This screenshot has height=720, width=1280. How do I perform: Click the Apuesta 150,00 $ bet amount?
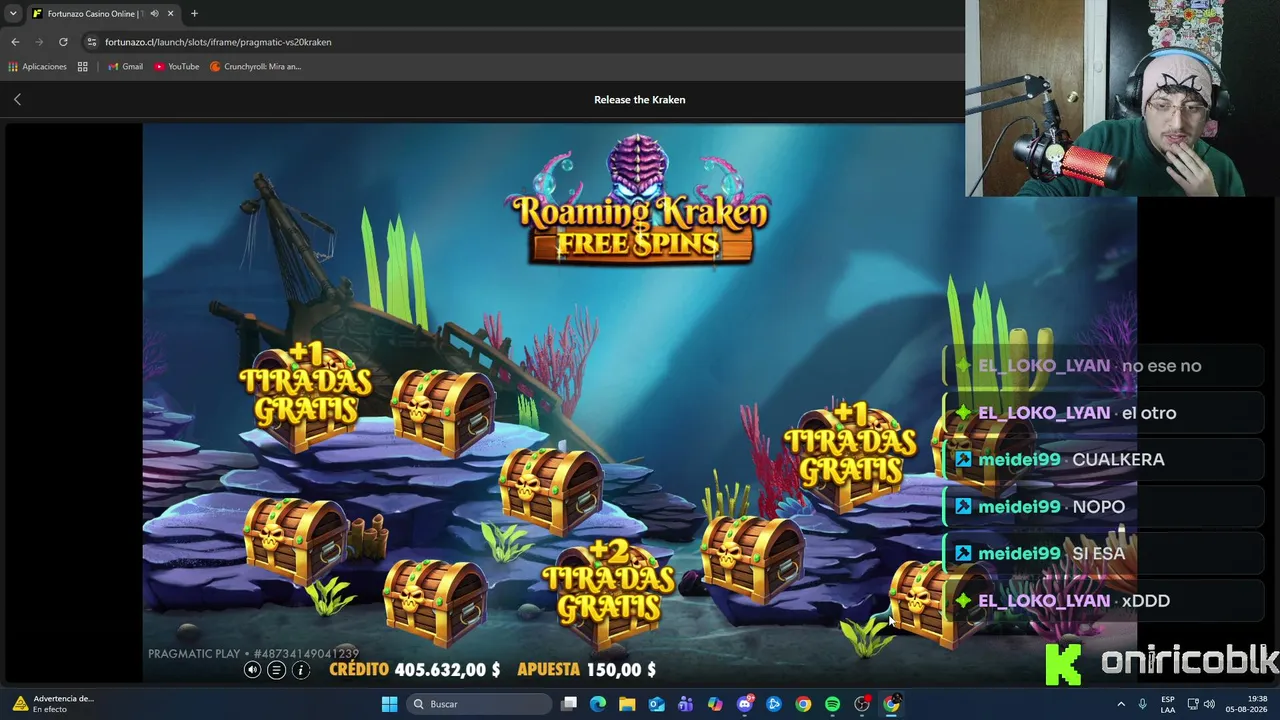[x=586, y=670]
